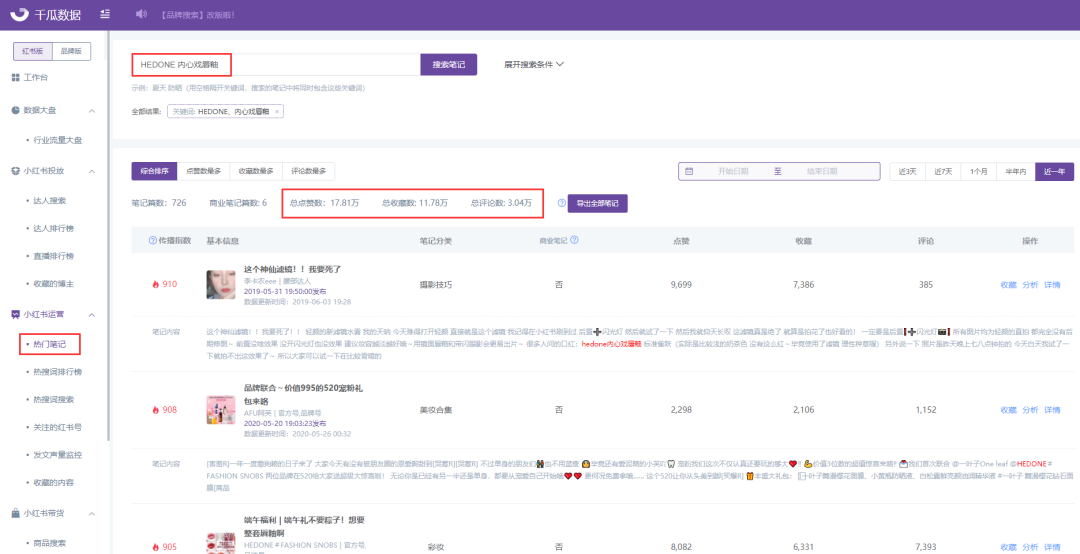Open 收藏的内容 in sidebar

click(x=54, y=482)
